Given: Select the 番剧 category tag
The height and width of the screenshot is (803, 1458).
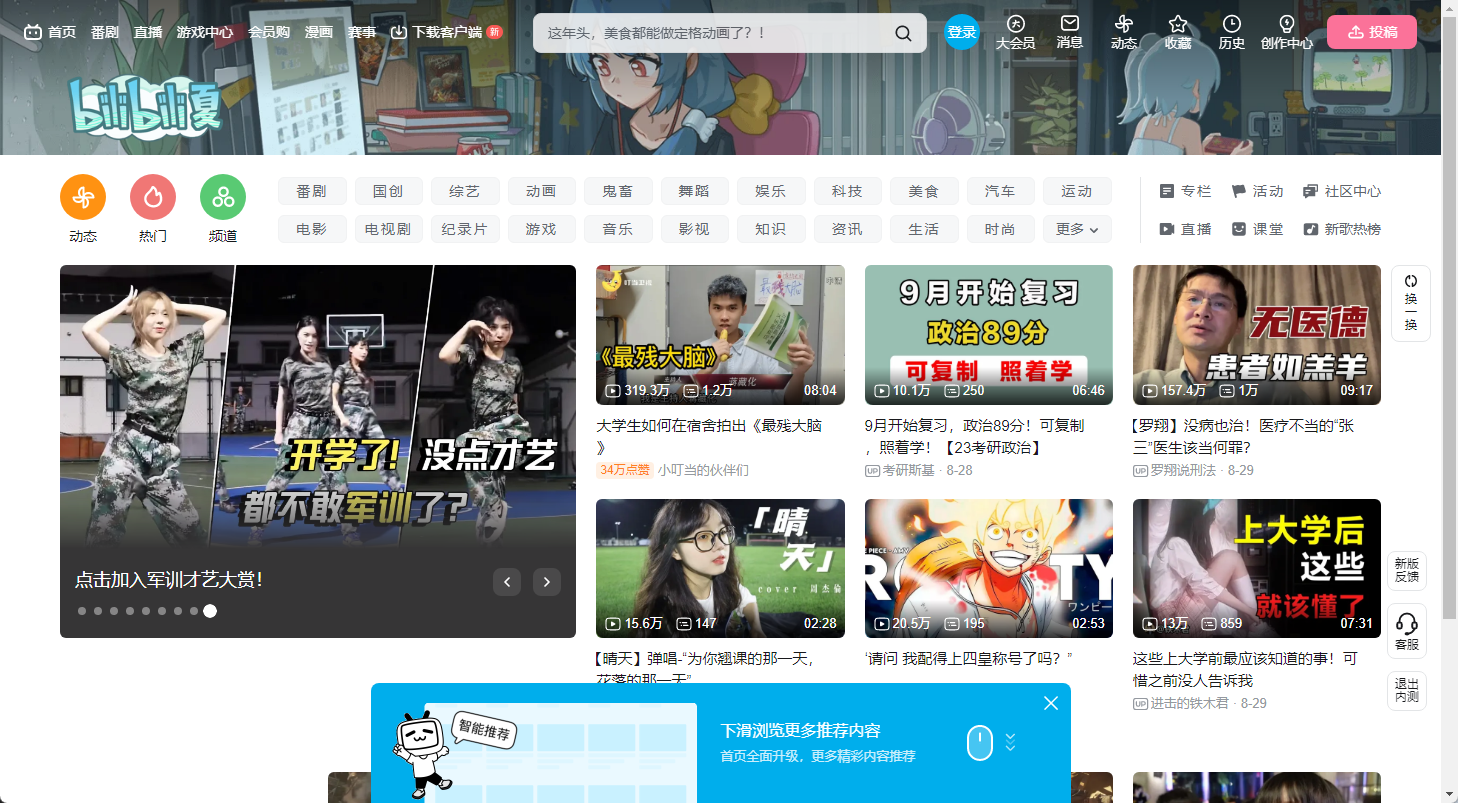Looking at the screenshot, I should point(312,191).
